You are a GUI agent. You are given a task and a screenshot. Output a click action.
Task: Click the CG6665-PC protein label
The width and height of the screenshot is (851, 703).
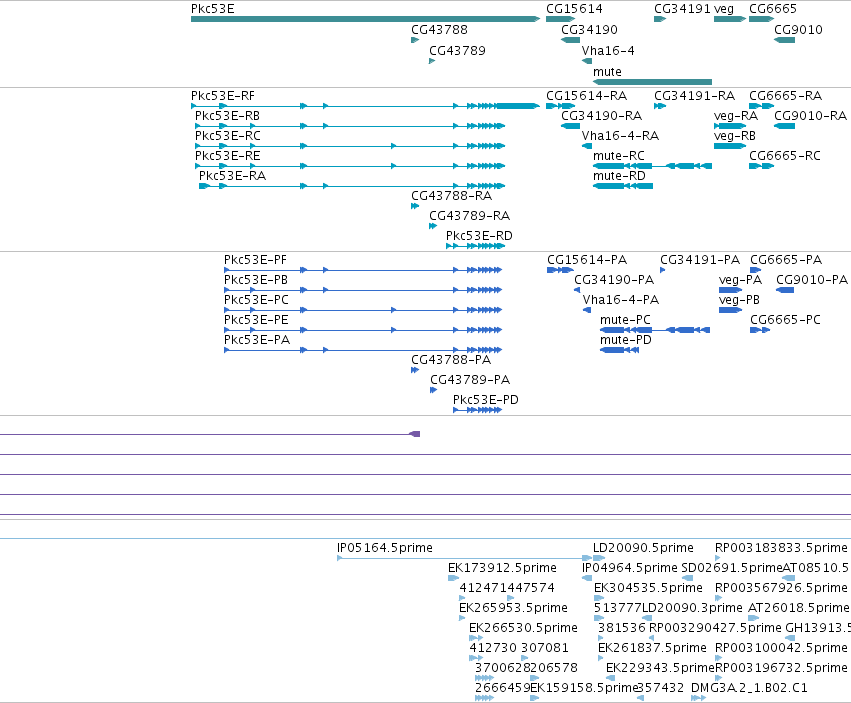785,320
